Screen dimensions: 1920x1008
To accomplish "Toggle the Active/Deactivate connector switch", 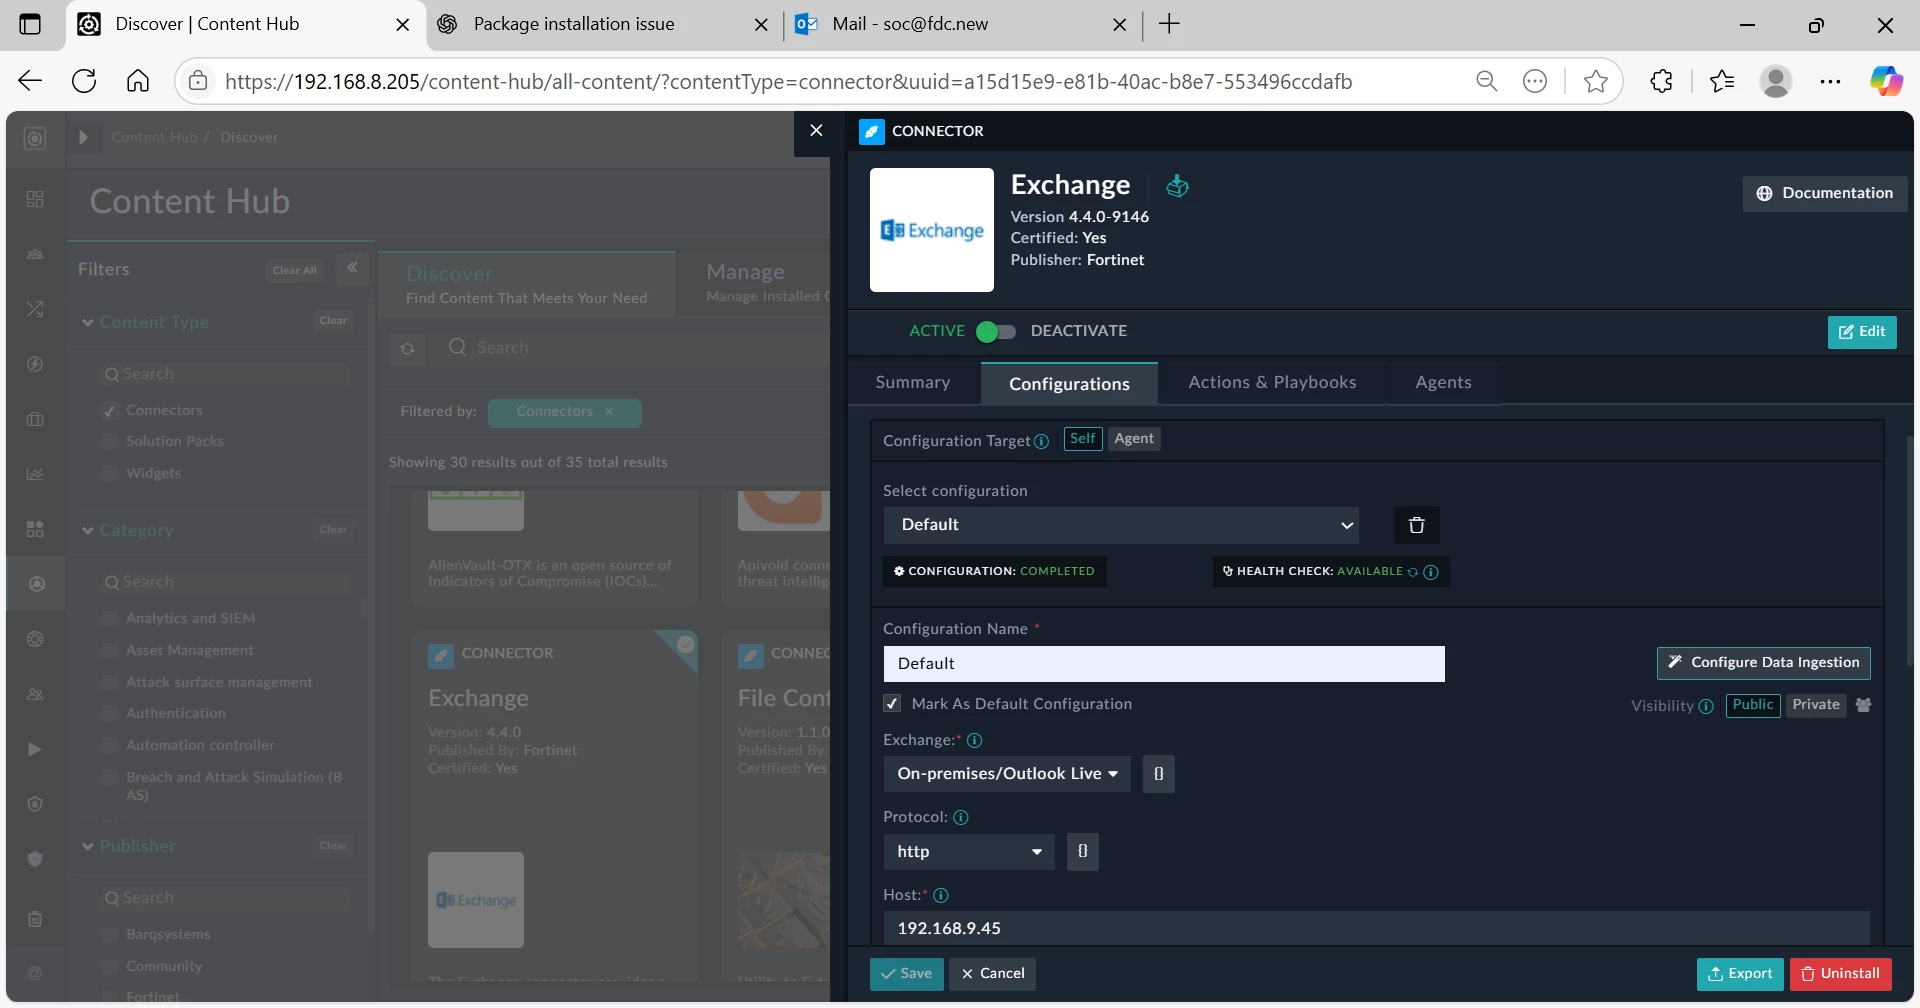I will (995, 332).
